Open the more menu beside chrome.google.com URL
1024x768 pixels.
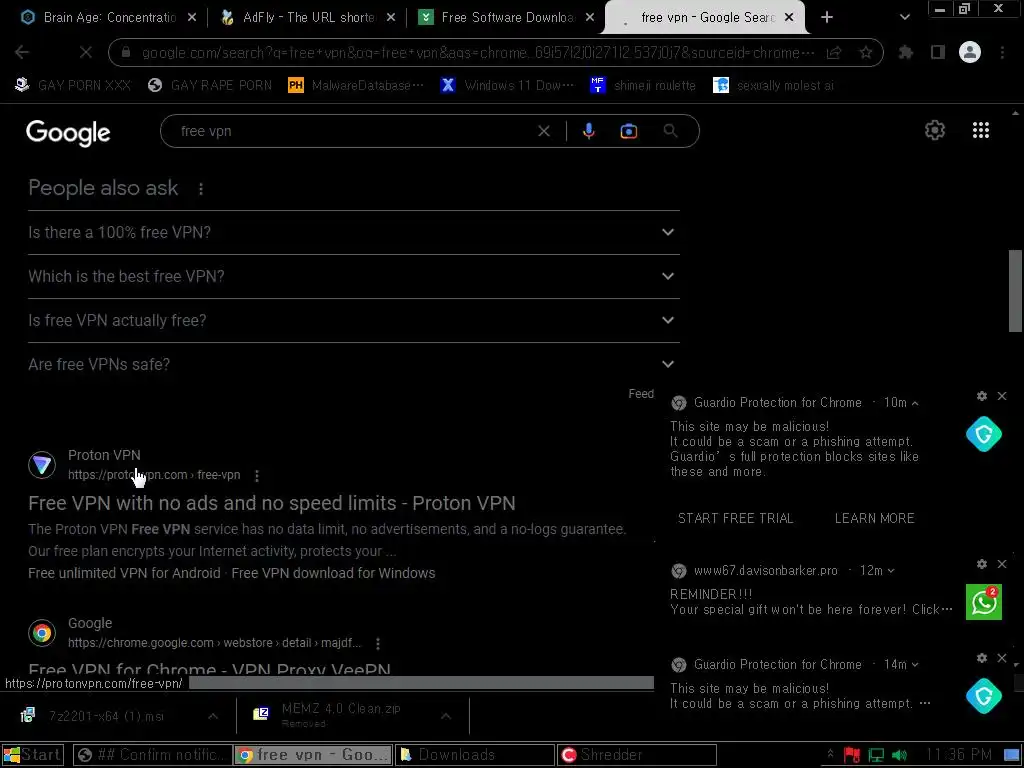[377, 644]
